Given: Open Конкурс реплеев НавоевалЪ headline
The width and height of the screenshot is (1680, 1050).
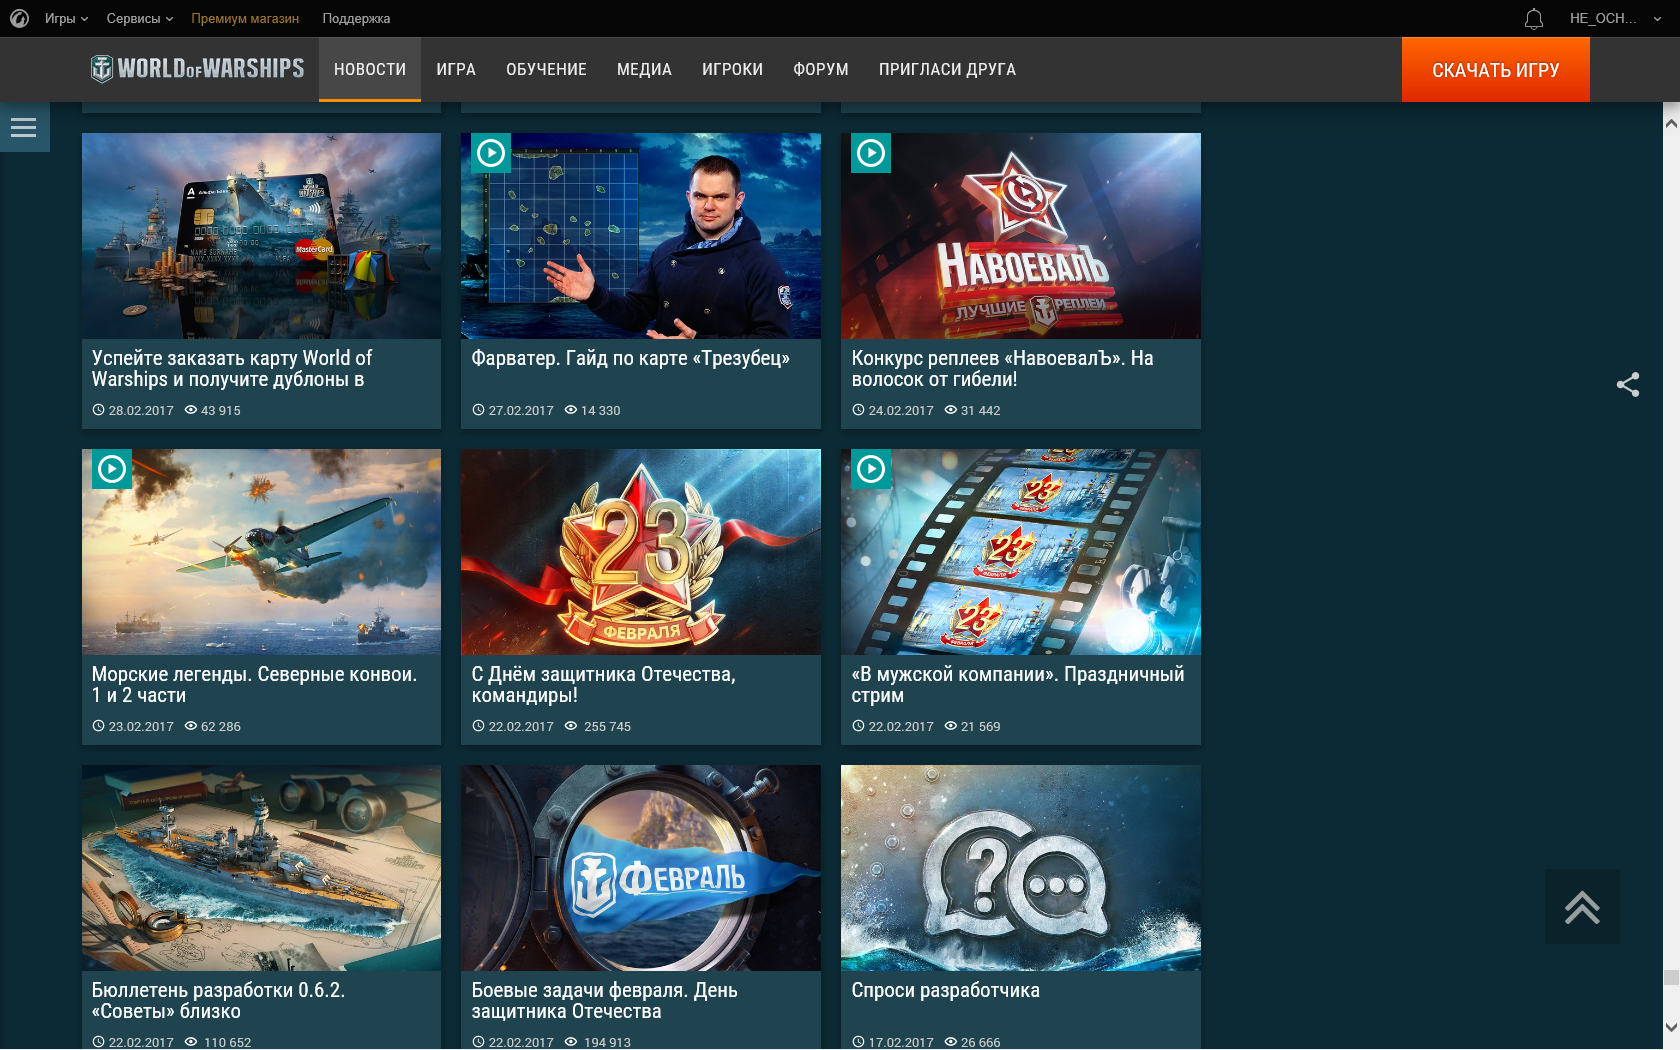Looking at the screenshot, I should (1002, 368).
